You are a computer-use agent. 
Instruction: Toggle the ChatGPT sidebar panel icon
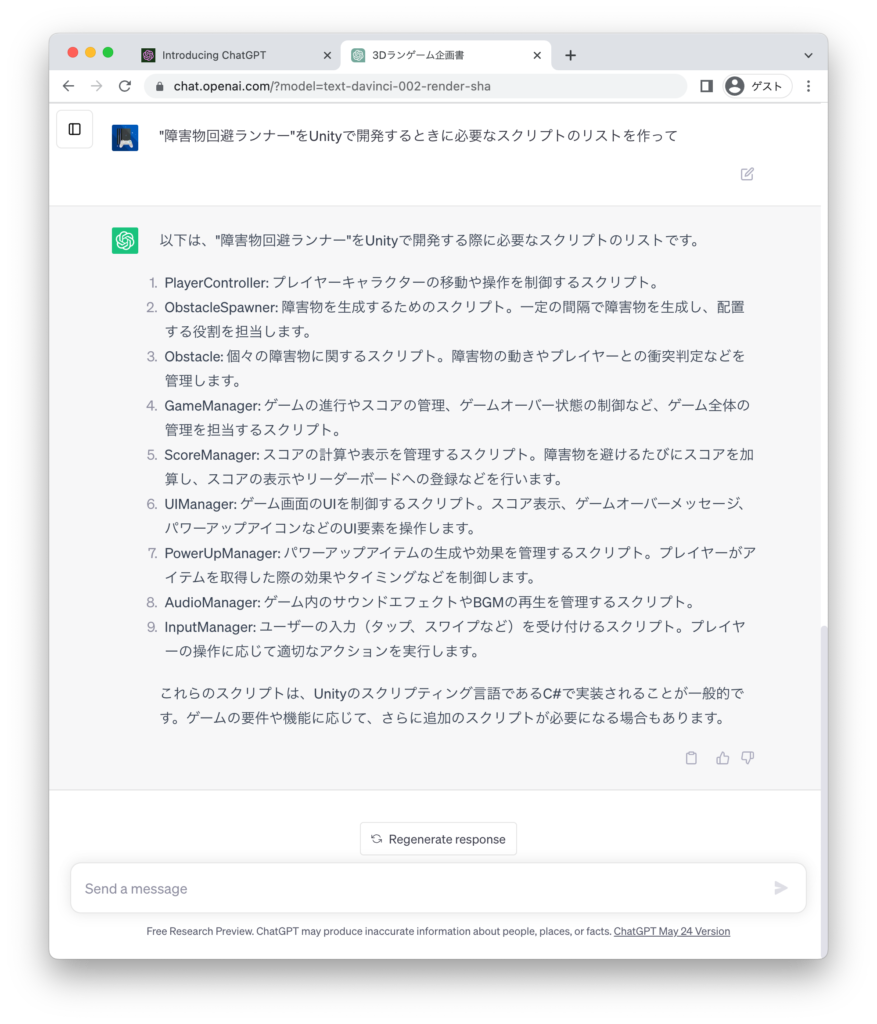click(74, 129)
